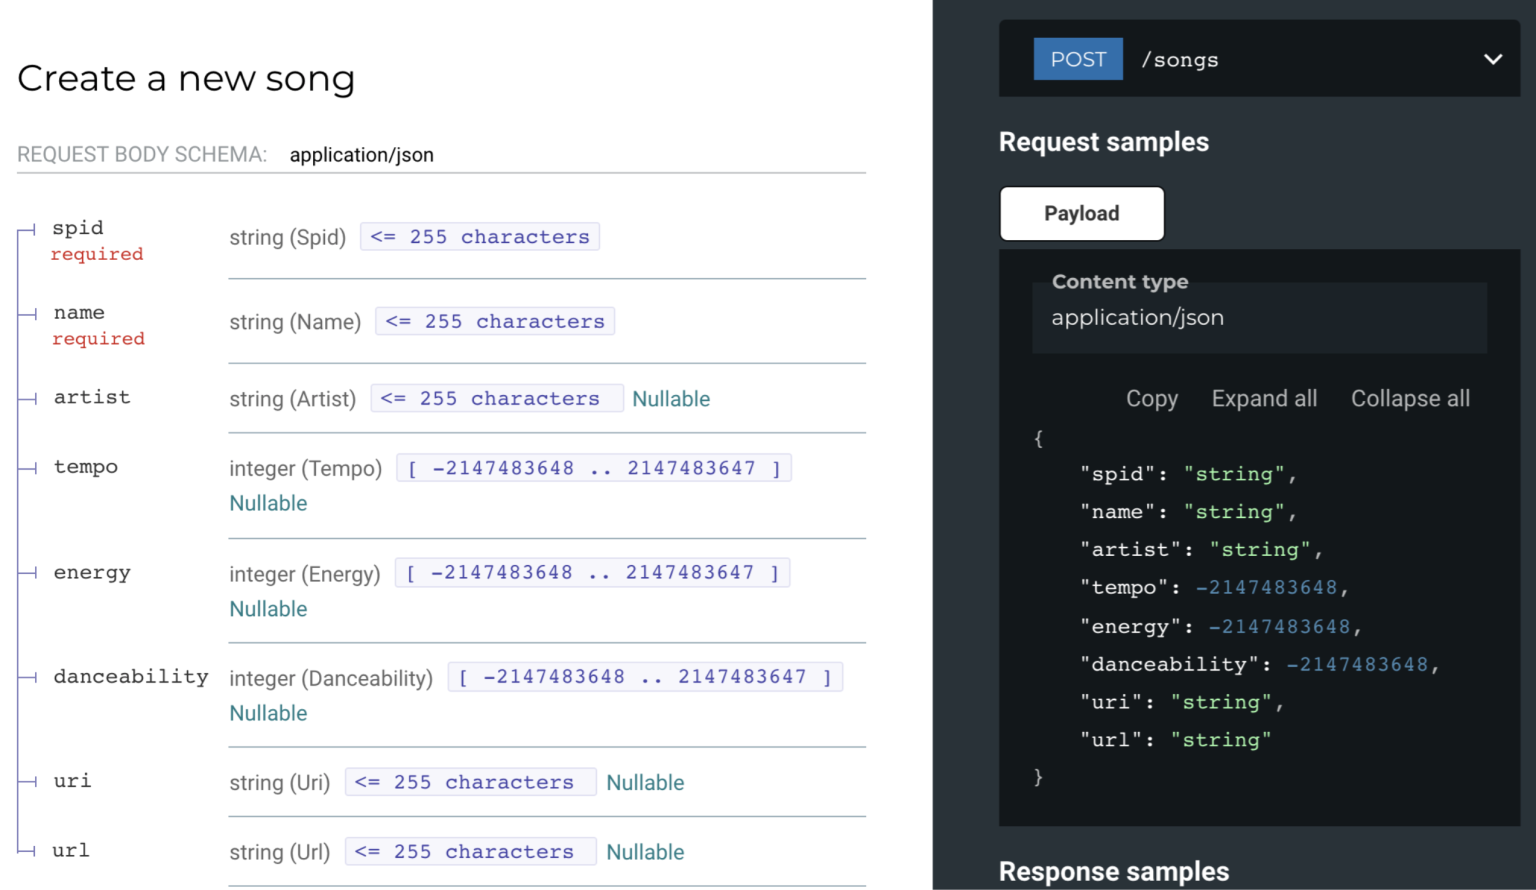Click the url property in schema
This screenshot has height=890, width=1536.
click(71, 851)
